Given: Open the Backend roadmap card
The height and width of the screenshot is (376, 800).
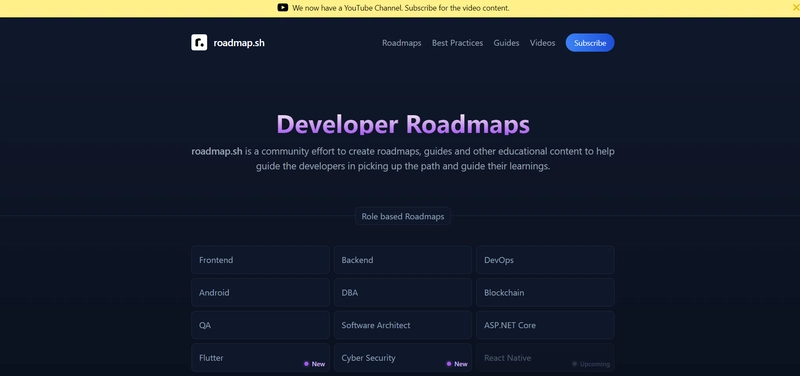Looking at the screenshot, I should coord(403,260).
